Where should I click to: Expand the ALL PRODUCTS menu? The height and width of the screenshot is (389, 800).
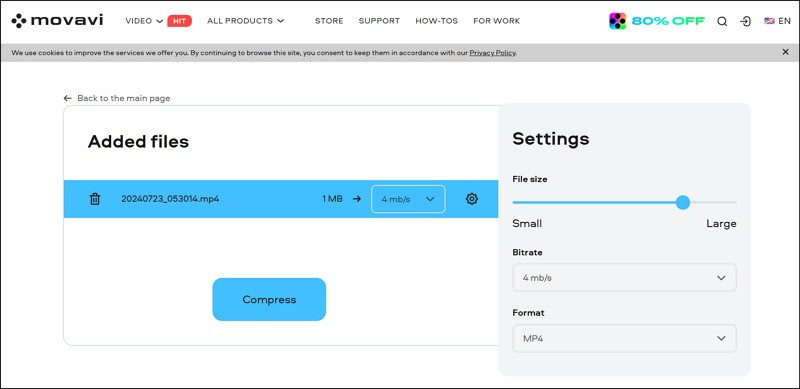coord(245,21)
